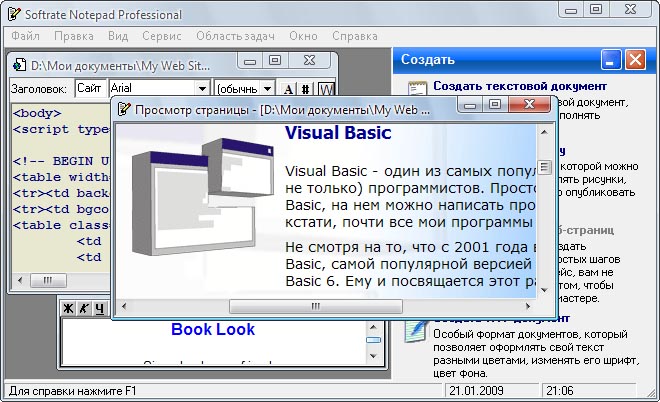Click inside the Заголовок text field
The height and width of the screenshot is (402, 660).
coord(89,88)
